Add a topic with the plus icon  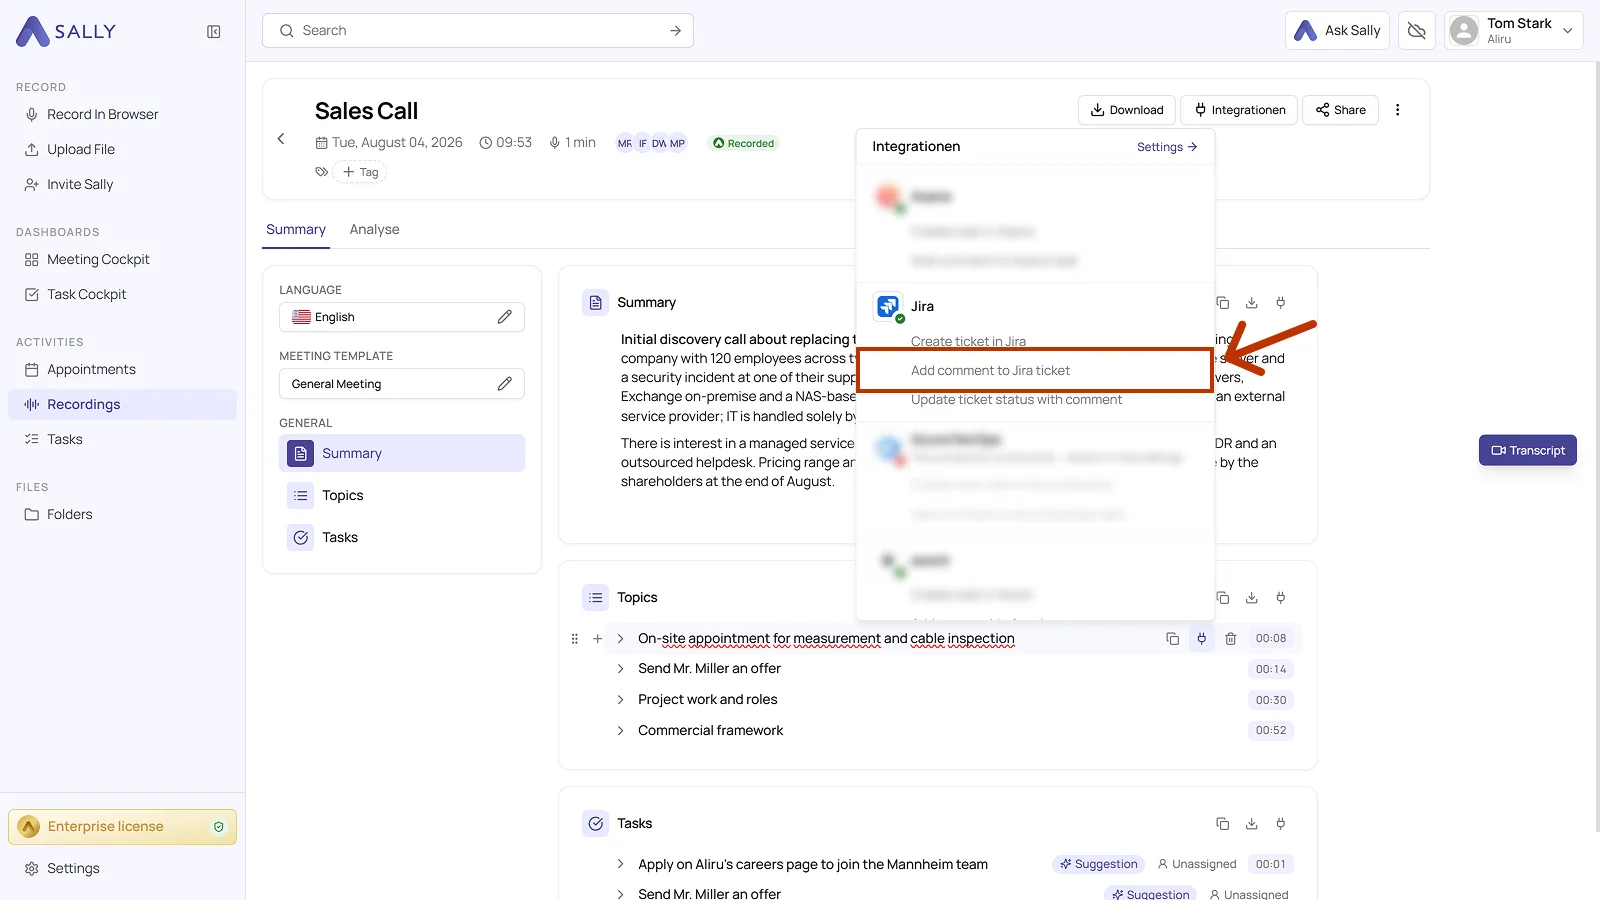[597, 639]
